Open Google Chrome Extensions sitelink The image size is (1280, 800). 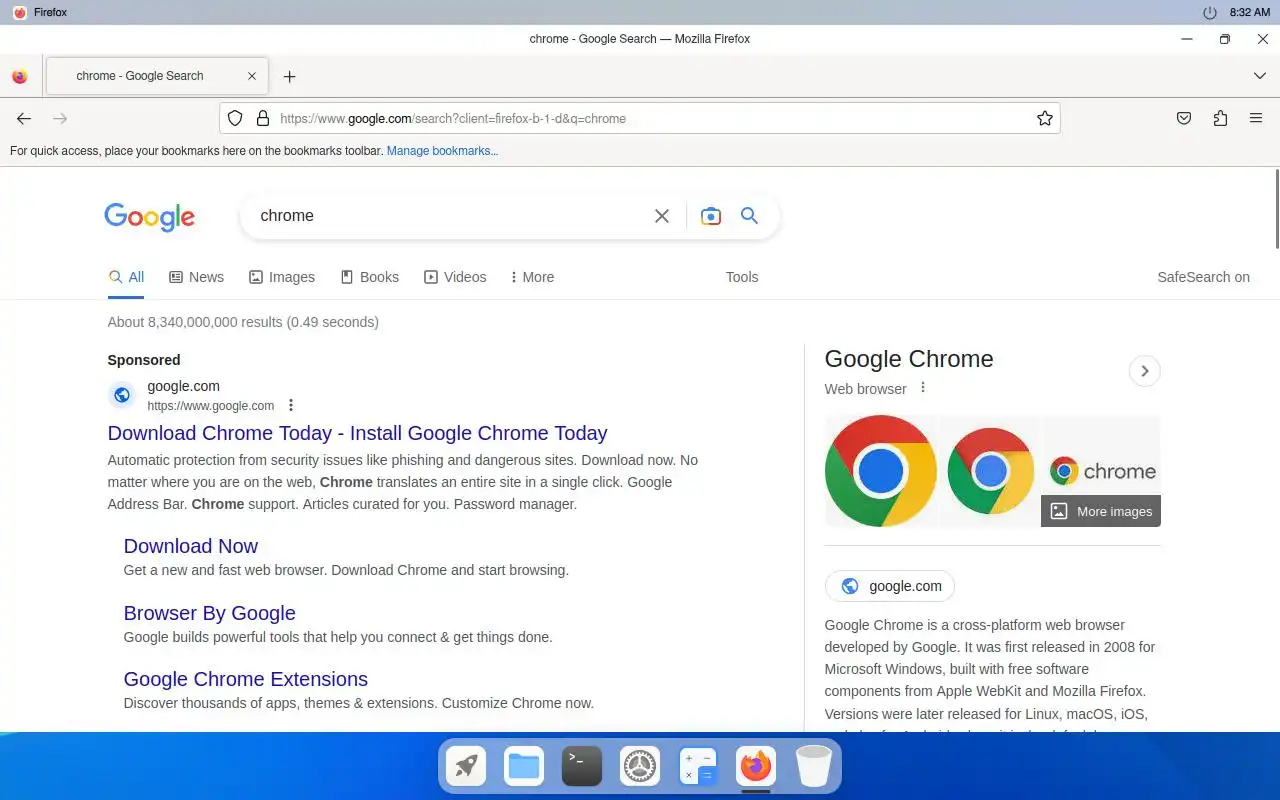pos(245,679)
